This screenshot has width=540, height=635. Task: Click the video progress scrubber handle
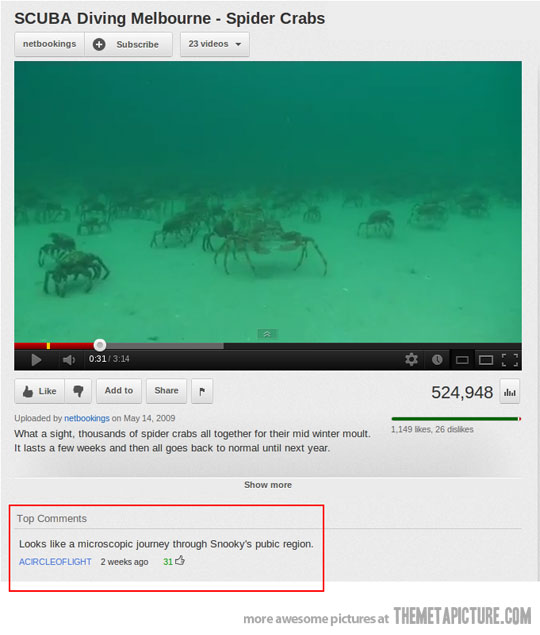100,345
